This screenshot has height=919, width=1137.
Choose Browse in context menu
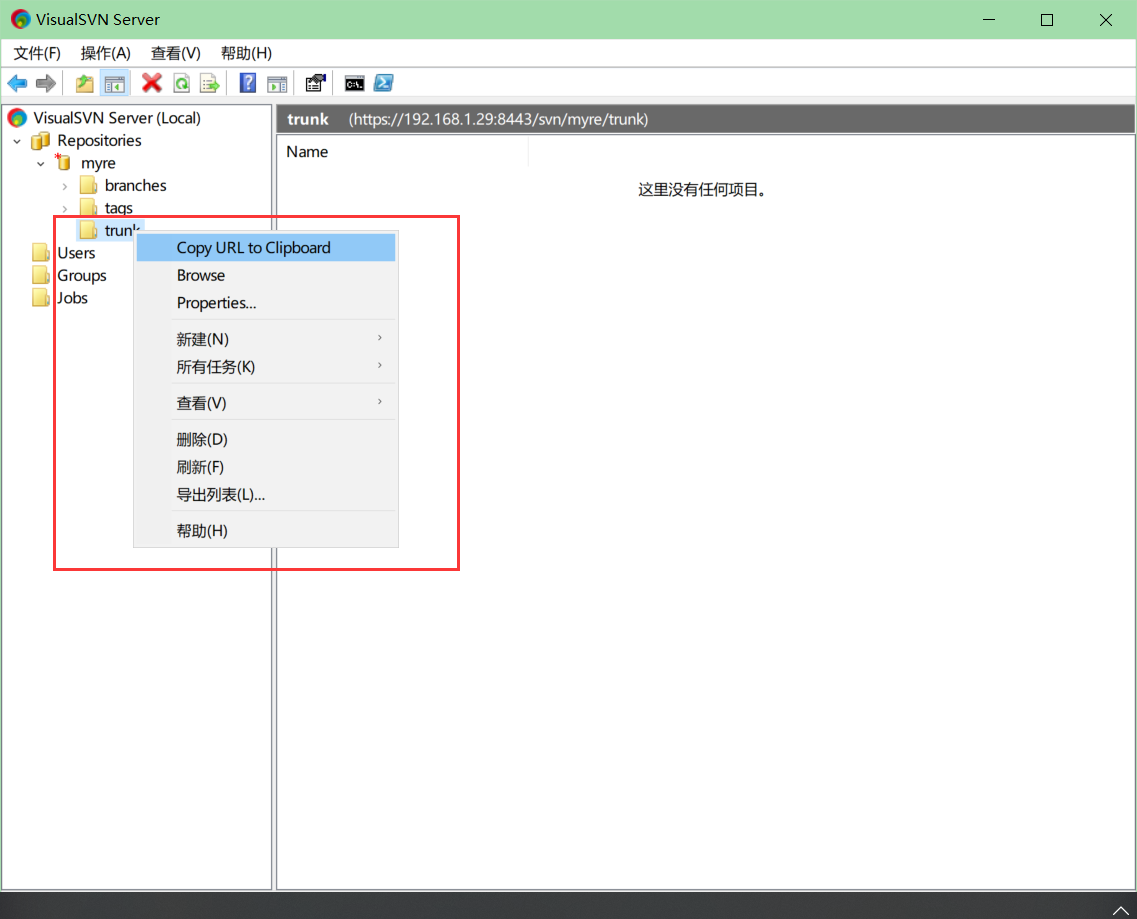coord(266,276)
